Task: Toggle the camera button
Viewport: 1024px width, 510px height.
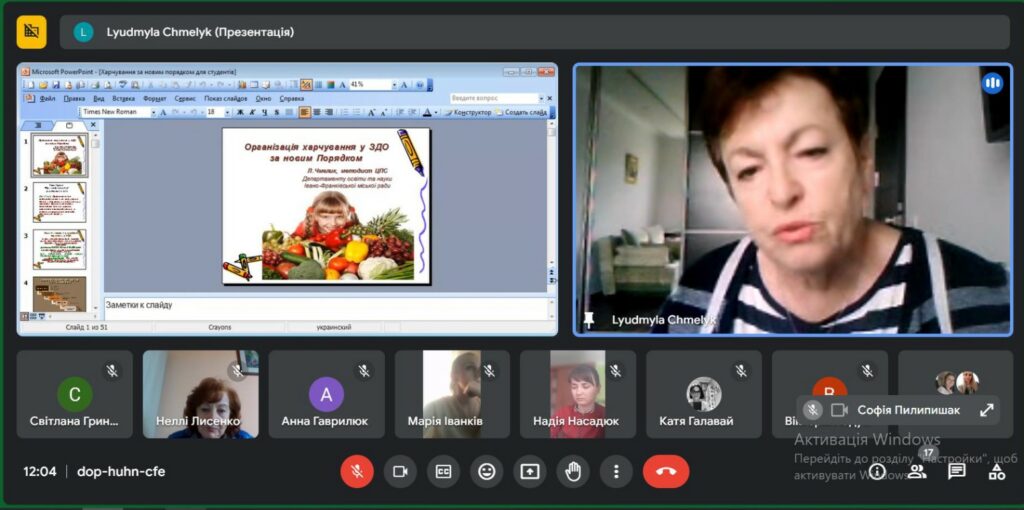Action: coord(400,471)
